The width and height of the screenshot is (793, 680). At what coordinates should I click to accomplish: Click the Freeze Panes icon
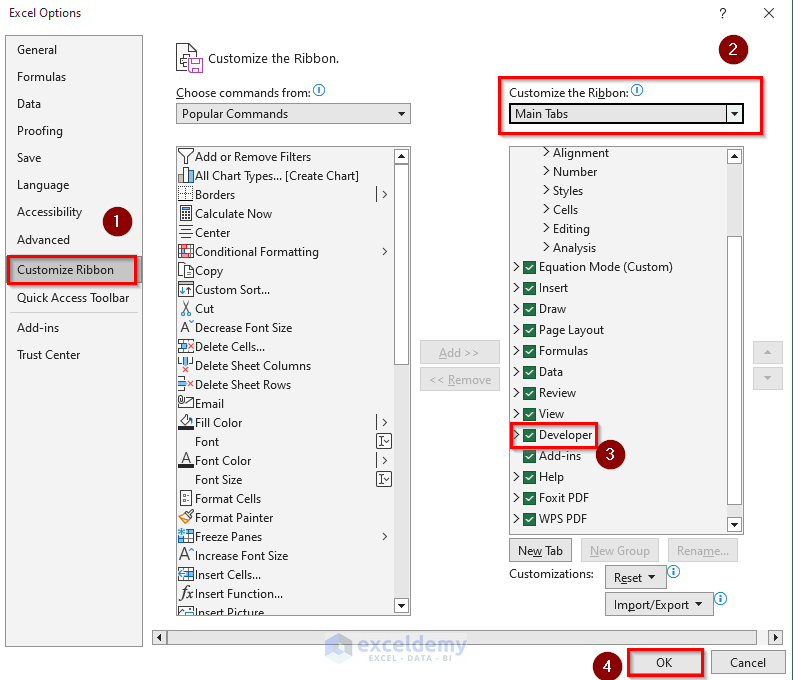[x=186, y=536]
